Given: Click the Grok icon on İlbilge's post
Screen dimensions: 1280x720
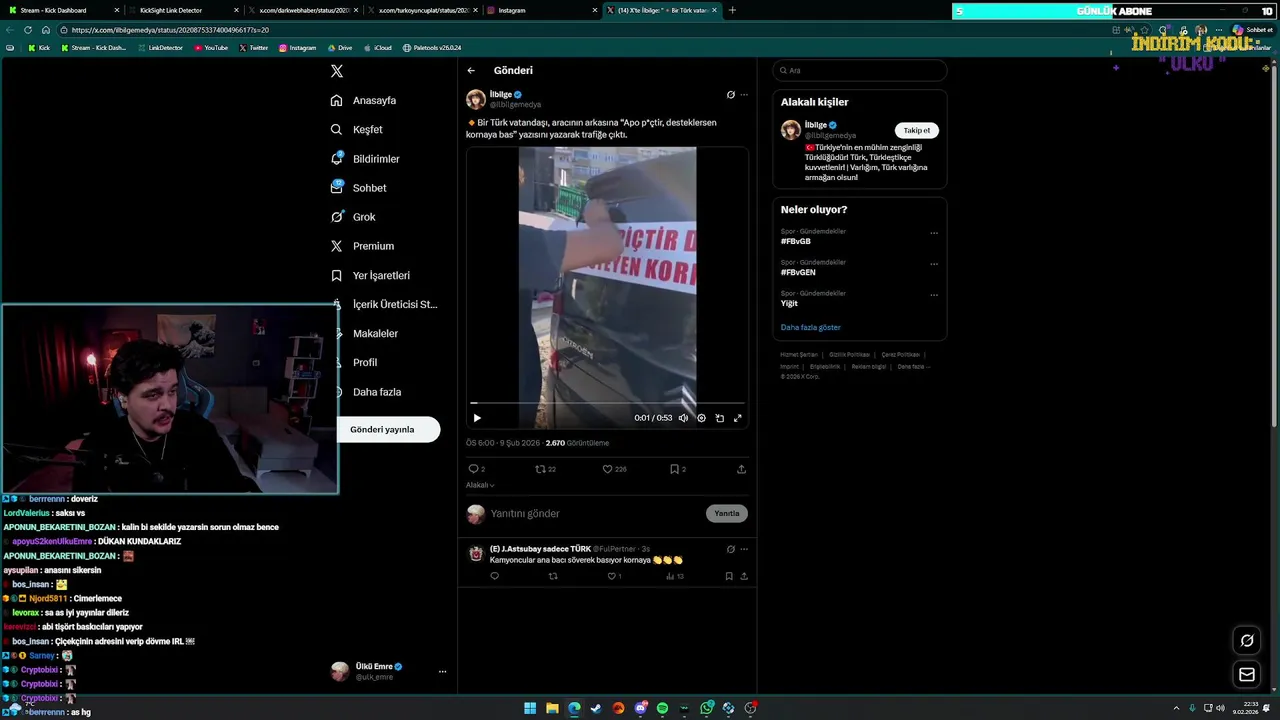Looking at the screenshot, I should [x=730, y=95].
